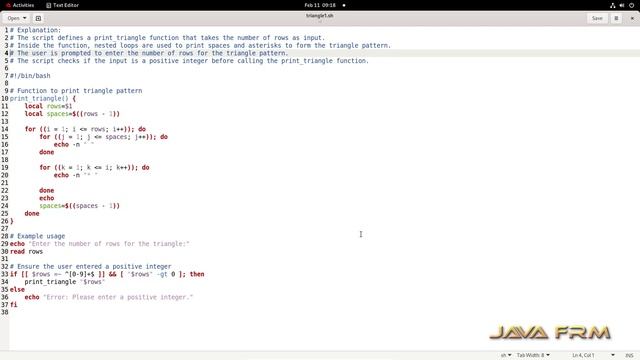The height and width of the screenshot is (360, 640).
Task: Click the INS indicator in status bar
Action: [x=629, y=355]
